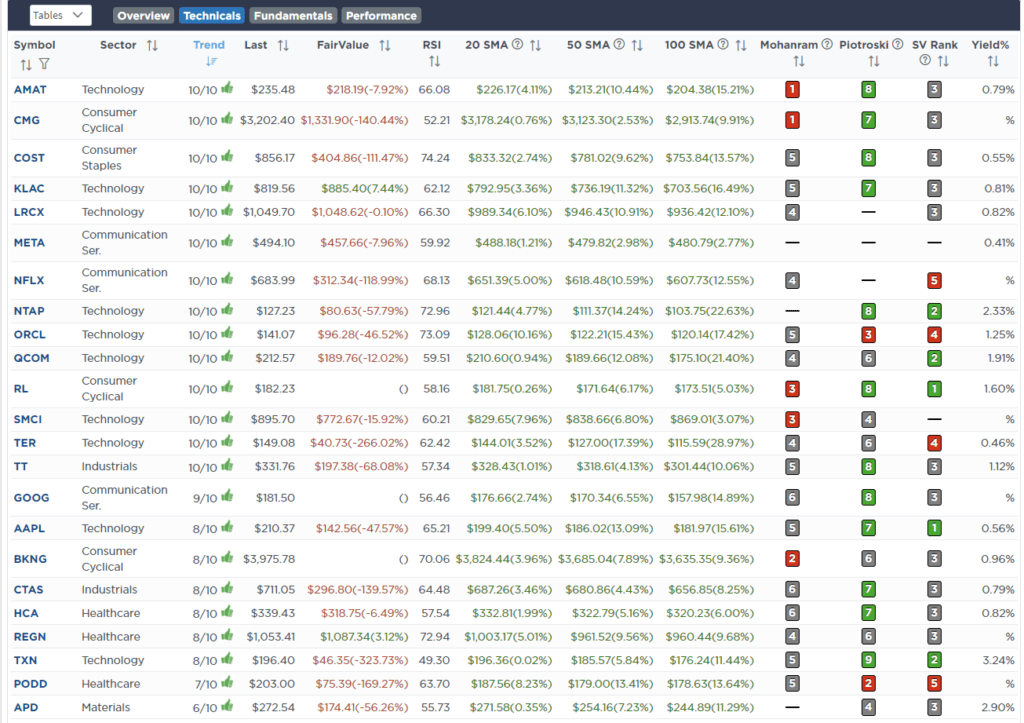The image size is (1024, 723).
Task: Sort the table by Last price
Action: pyautogui.click(x=281, y=44)
